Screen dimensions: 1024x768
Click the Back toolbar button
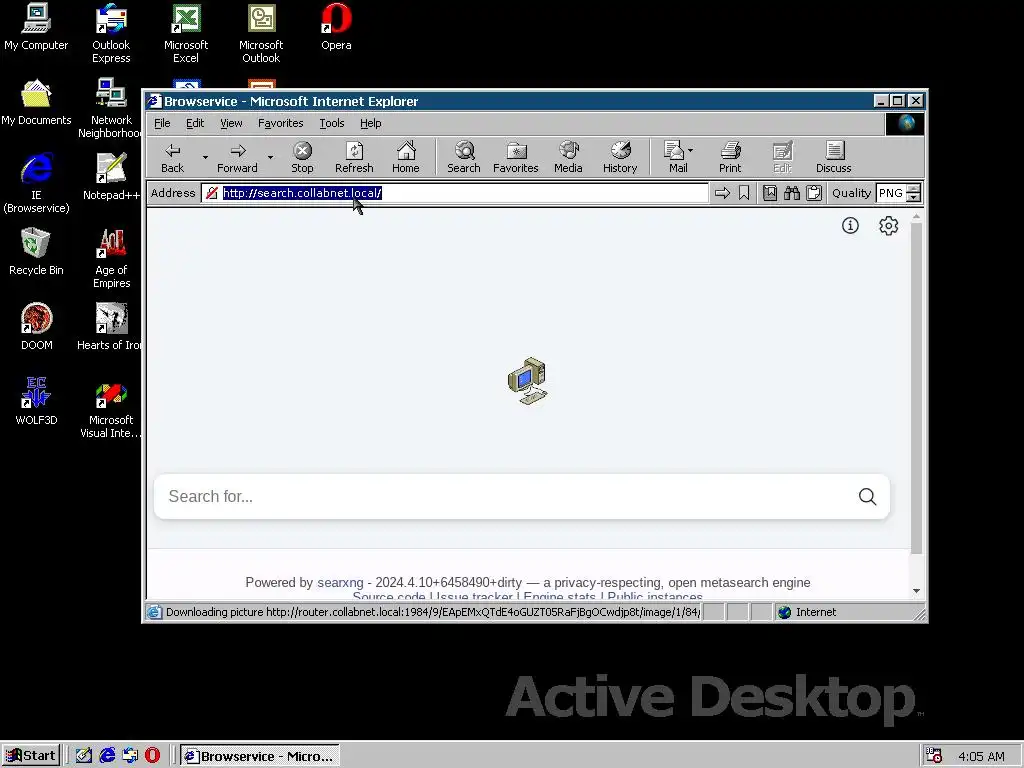point(172,157)
